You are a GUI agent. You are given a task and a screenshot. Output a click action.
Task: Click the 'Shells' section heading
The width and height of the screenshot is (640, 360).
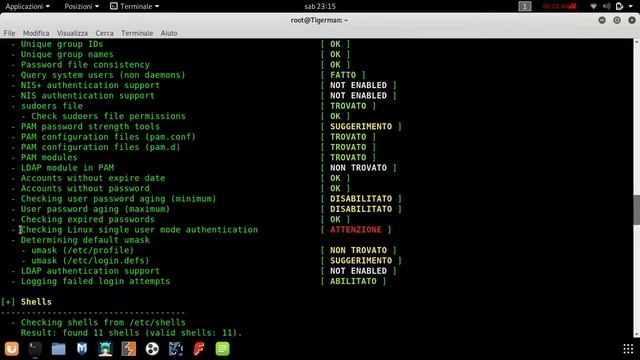pos(36,302)
